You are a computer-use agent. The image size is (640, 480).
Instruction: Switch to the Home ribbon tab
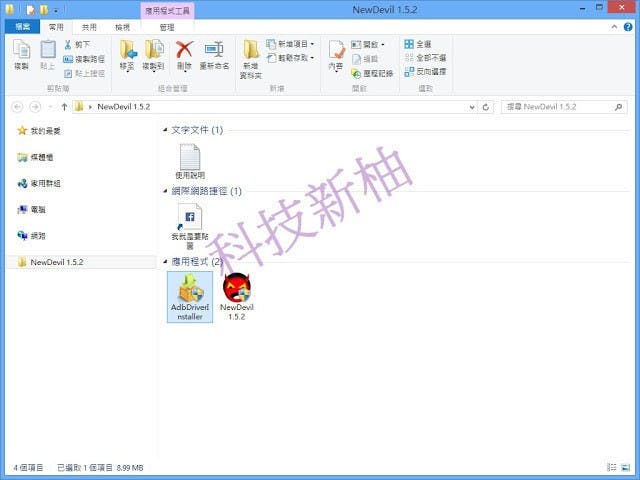tap(56, 27)
